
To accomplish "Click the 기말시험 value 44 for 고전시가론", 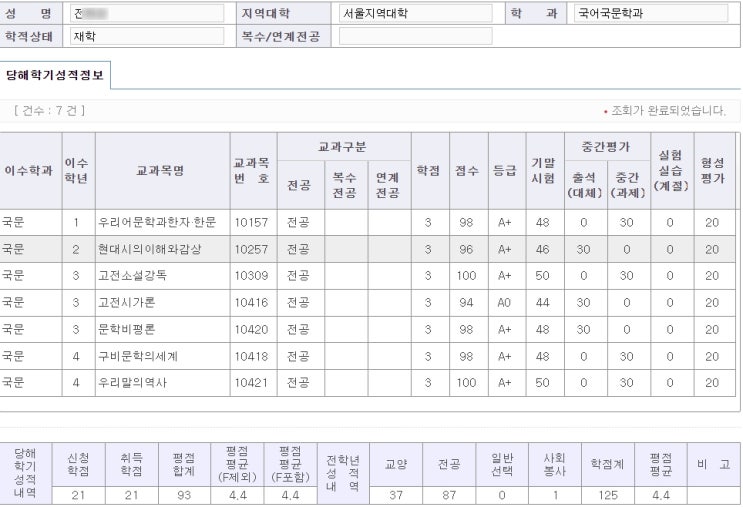I will 543,302.
